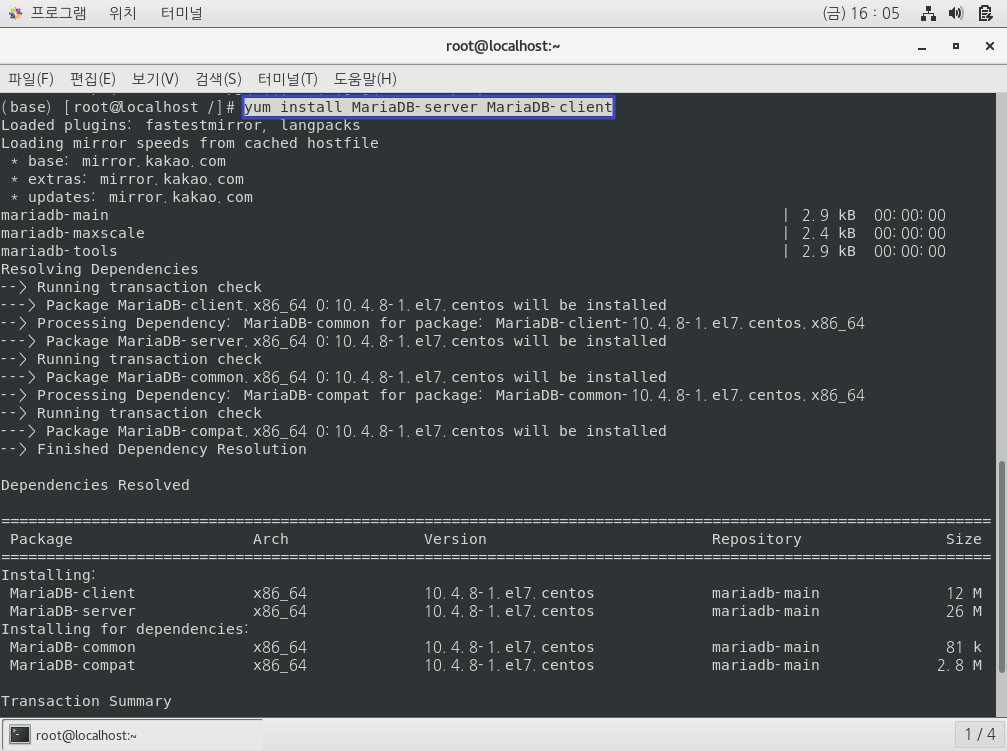Click the Repository column header
The width and height of the screenshot is (1007, 751).
pyautogui.click(x=756, y=539)
